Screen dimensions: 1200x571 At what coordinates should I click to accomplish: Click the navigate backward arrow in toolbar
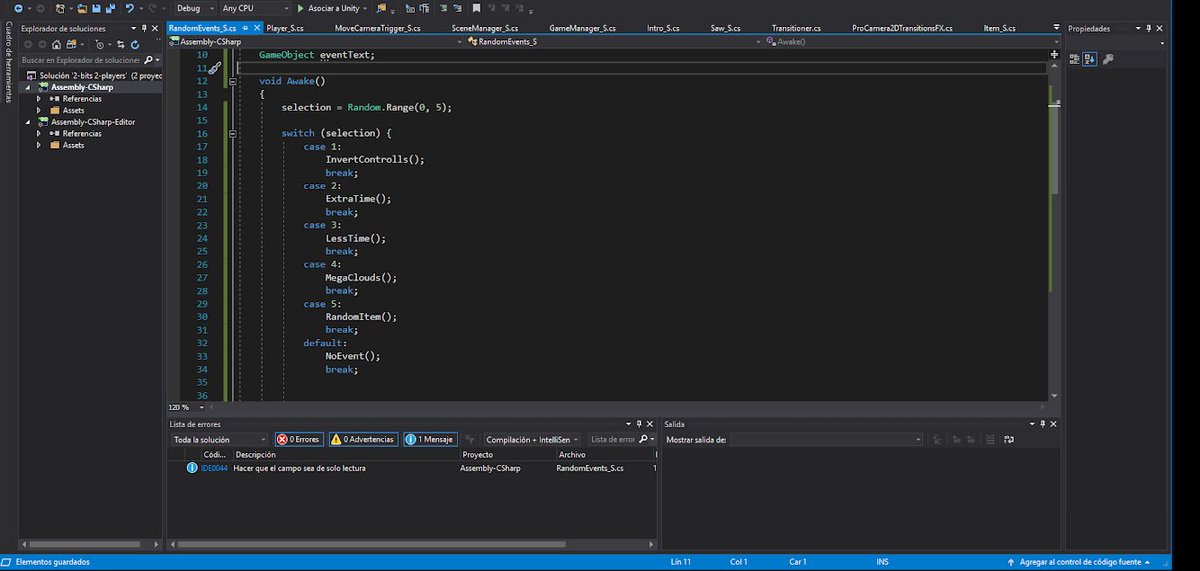click(18, 8)
